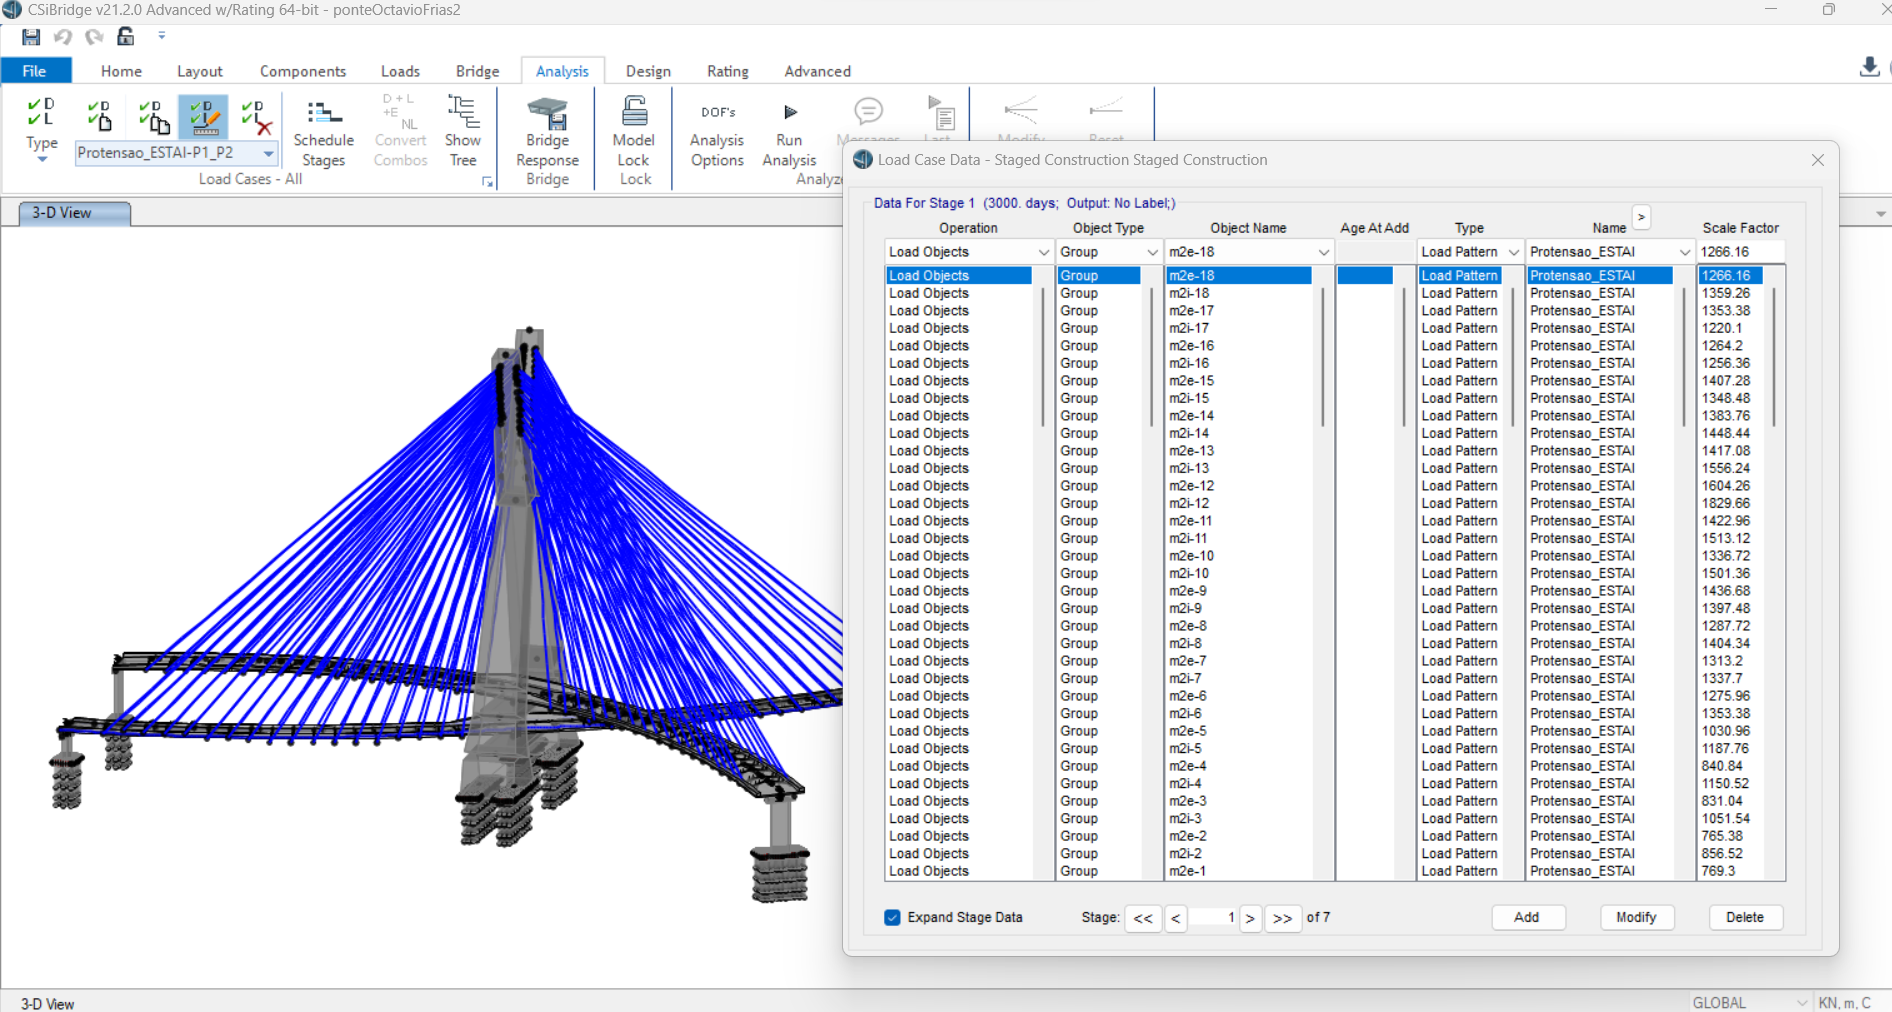The height and width of the screenshot is (1012, 1892).
Task: Switch to the Design ribbon tab
Action: [x=647, y=70]
